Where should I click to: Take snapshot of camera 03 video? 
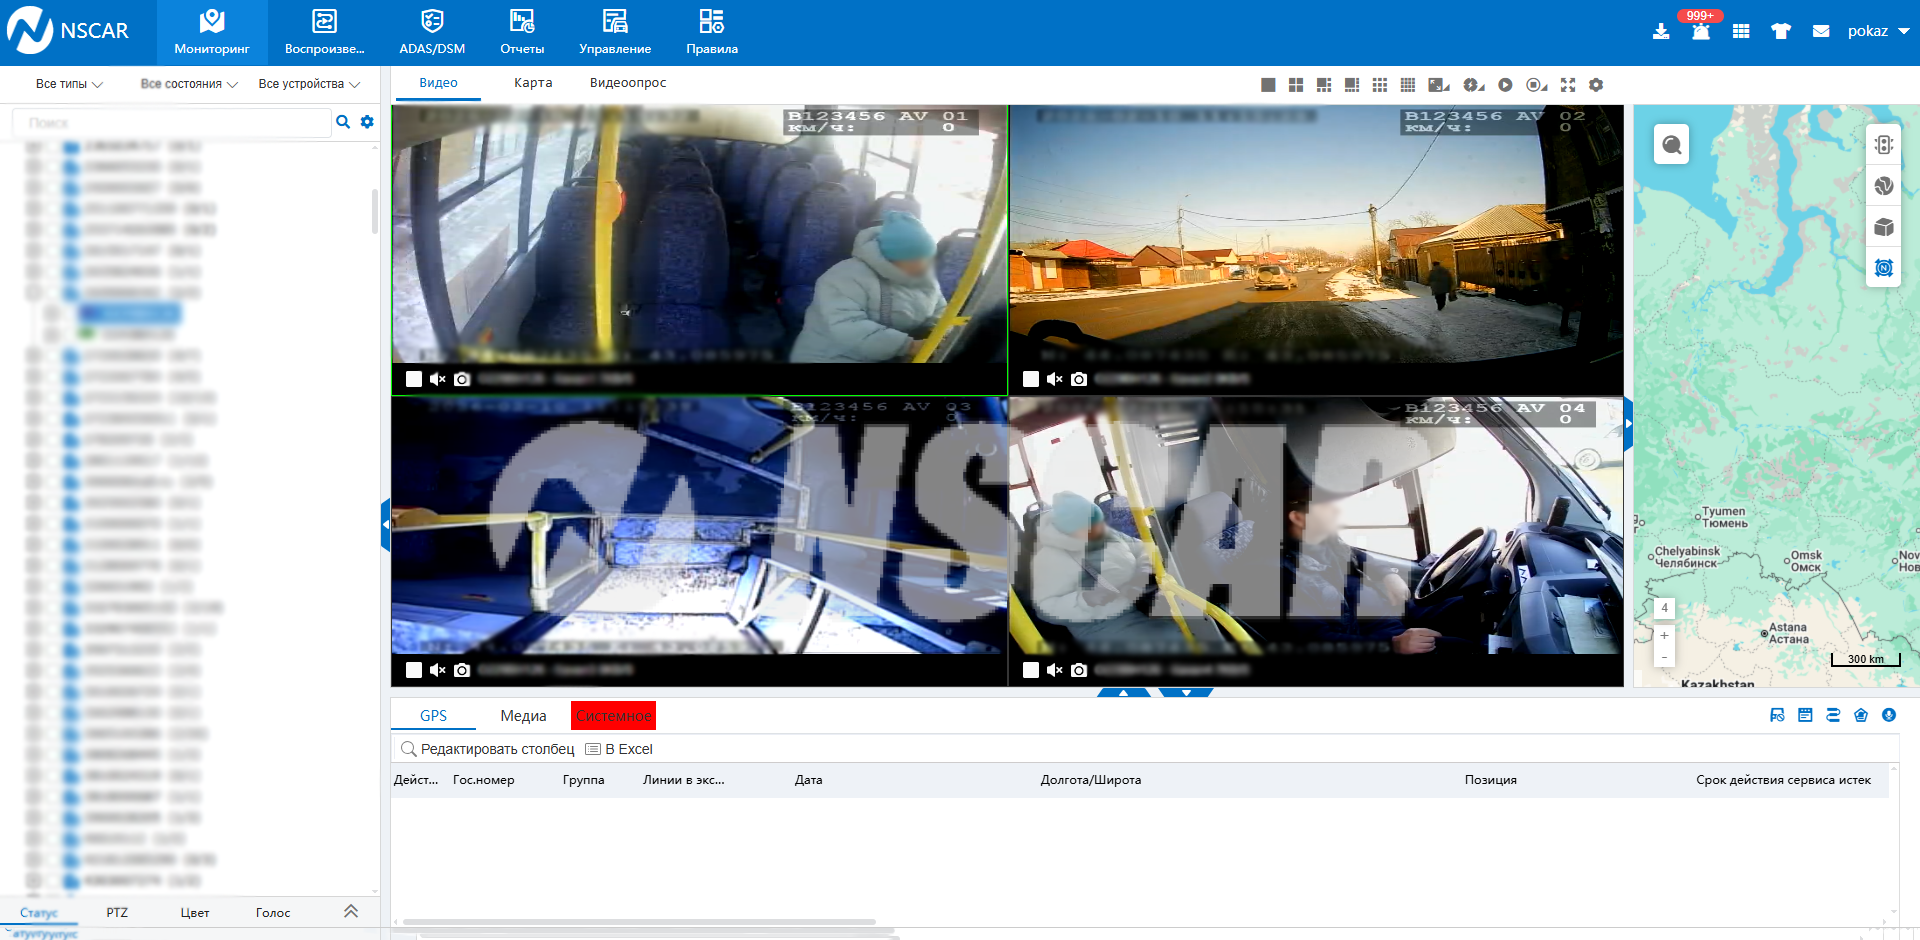[462, 670]
